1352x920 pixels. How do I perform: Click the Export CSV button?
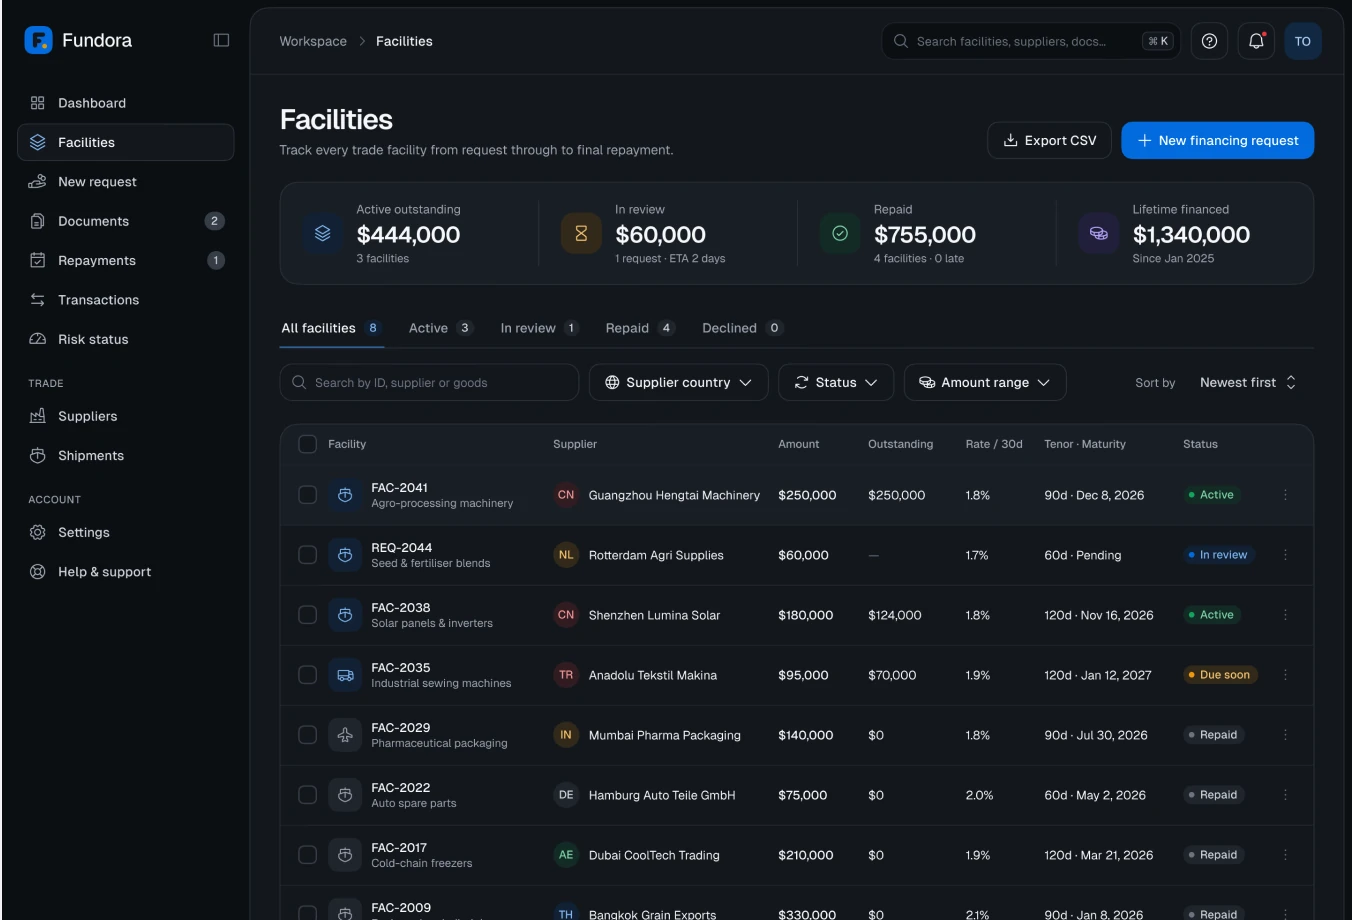[1049, 140]
